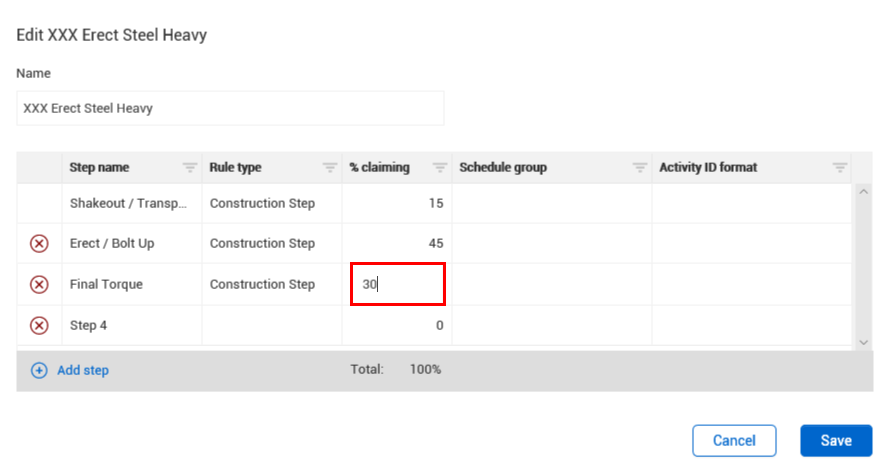Open the Rule type column filter menu
Image resolution: width=891 pixels, height=466 pixels.
click(x=330, y=168)
